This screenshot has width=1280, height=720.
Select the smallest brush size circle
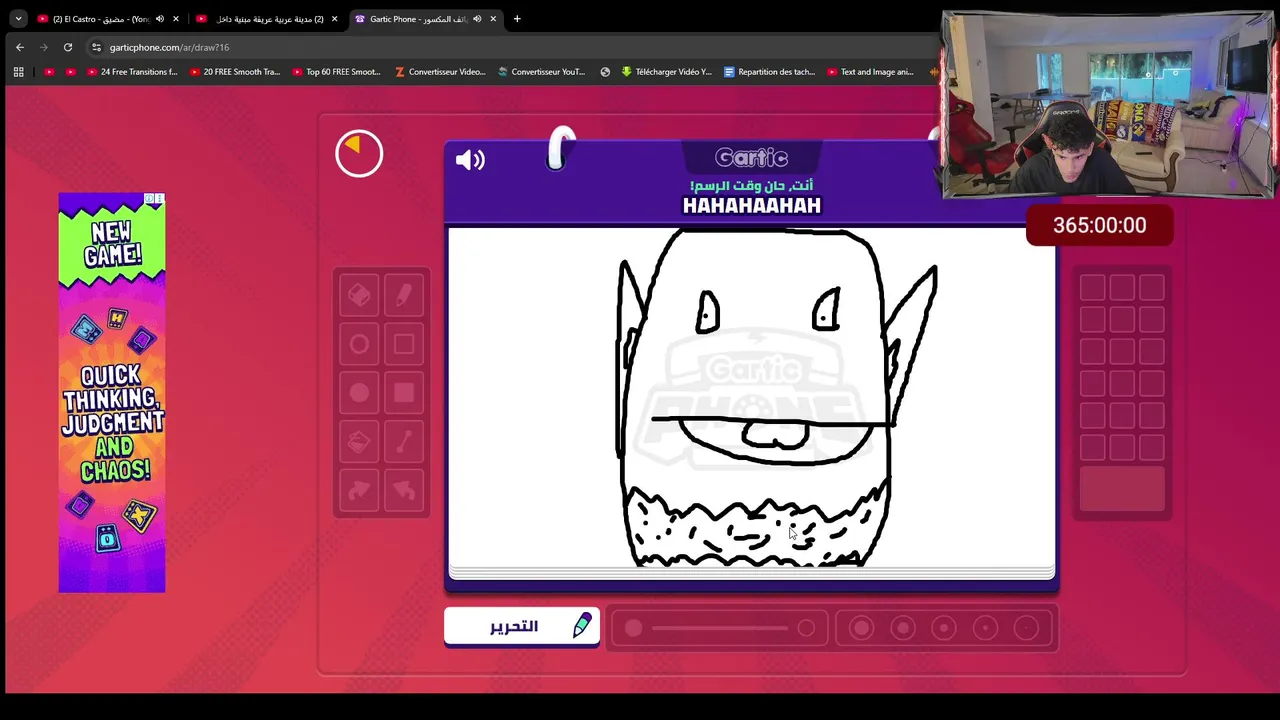click(x=1026, y=628)
